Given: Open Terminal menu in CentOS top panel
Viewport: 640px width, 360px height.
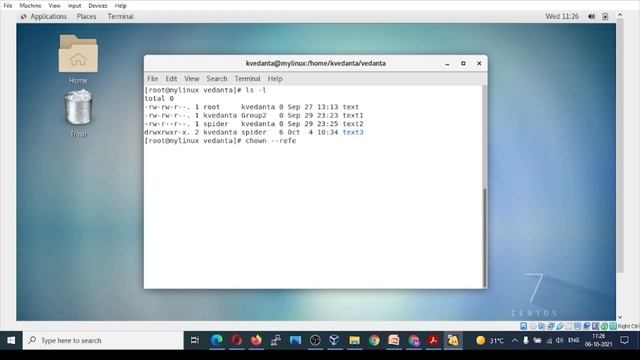Looking at the screenshot, I should 120,16.
